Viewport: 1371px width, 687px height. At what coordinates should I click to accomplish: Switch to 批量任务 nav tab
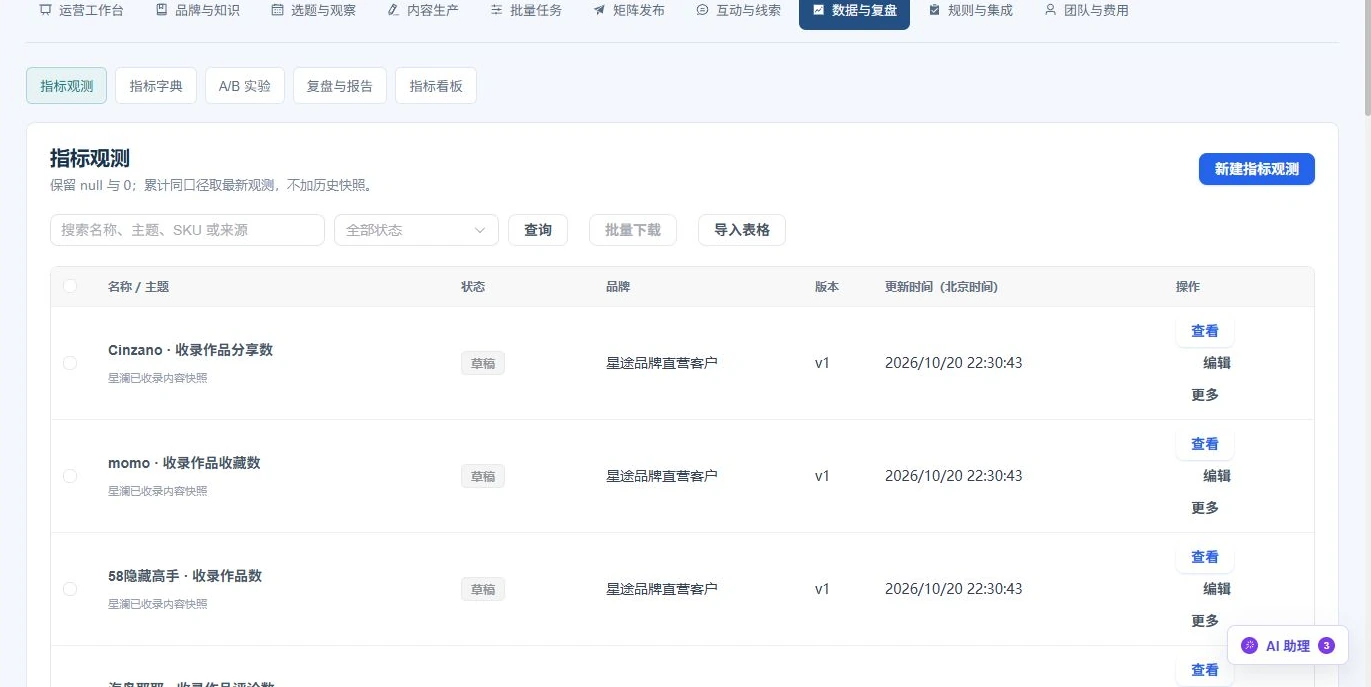click(526, 11)
